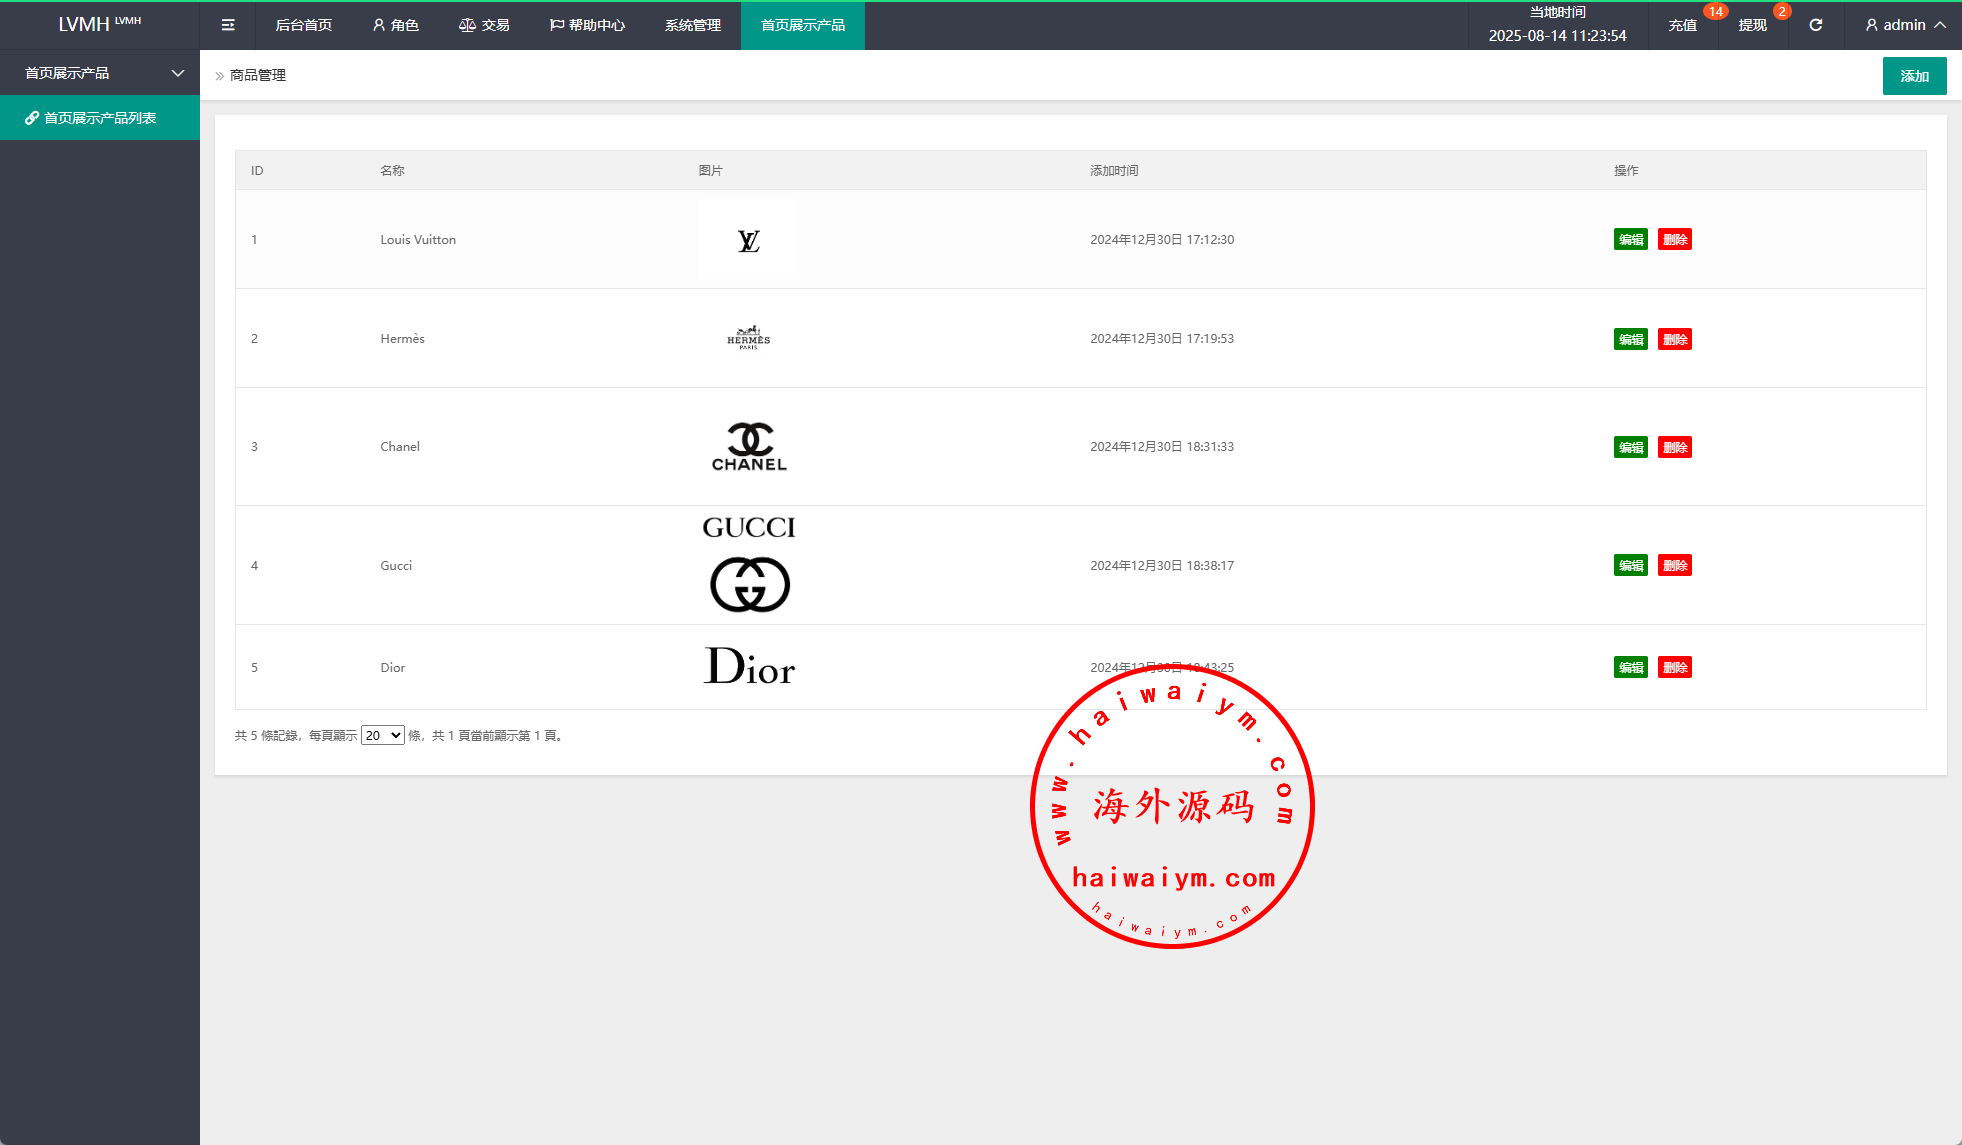Image resolution: width=1962 pixels, height=1145 pixels.
Task: Click the refresh icon in top bar
Action: pos(1815,25)
